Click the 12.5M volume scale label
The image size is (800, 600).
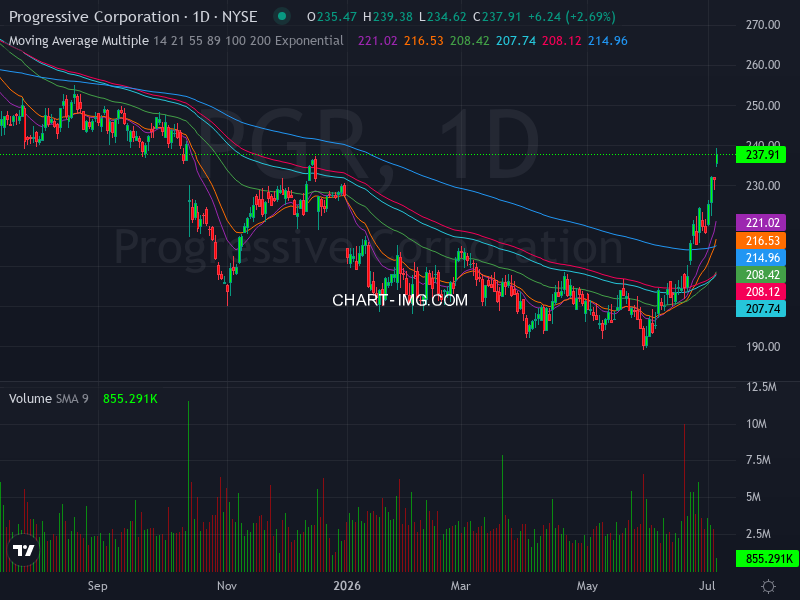[x=761, y=387]
